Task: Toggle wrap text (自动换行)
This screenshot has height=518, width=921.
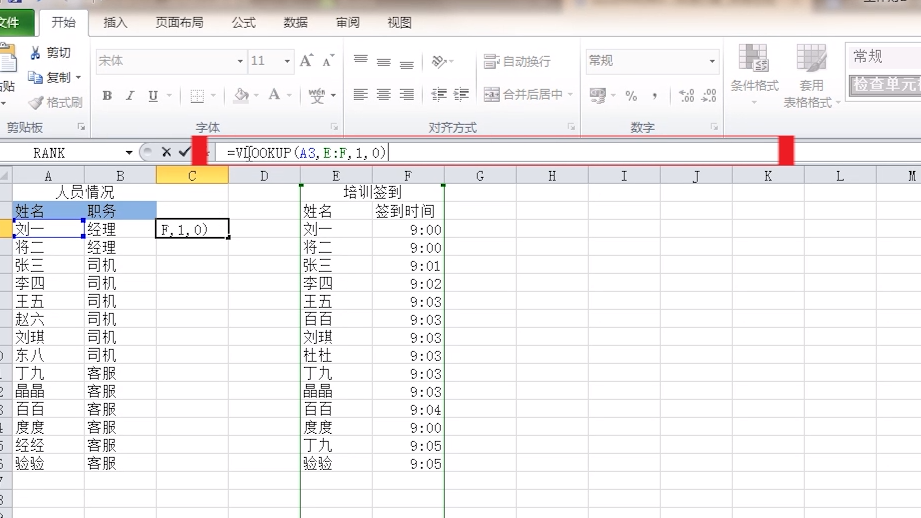Action: pyautogui.click(x=517, y=61)
